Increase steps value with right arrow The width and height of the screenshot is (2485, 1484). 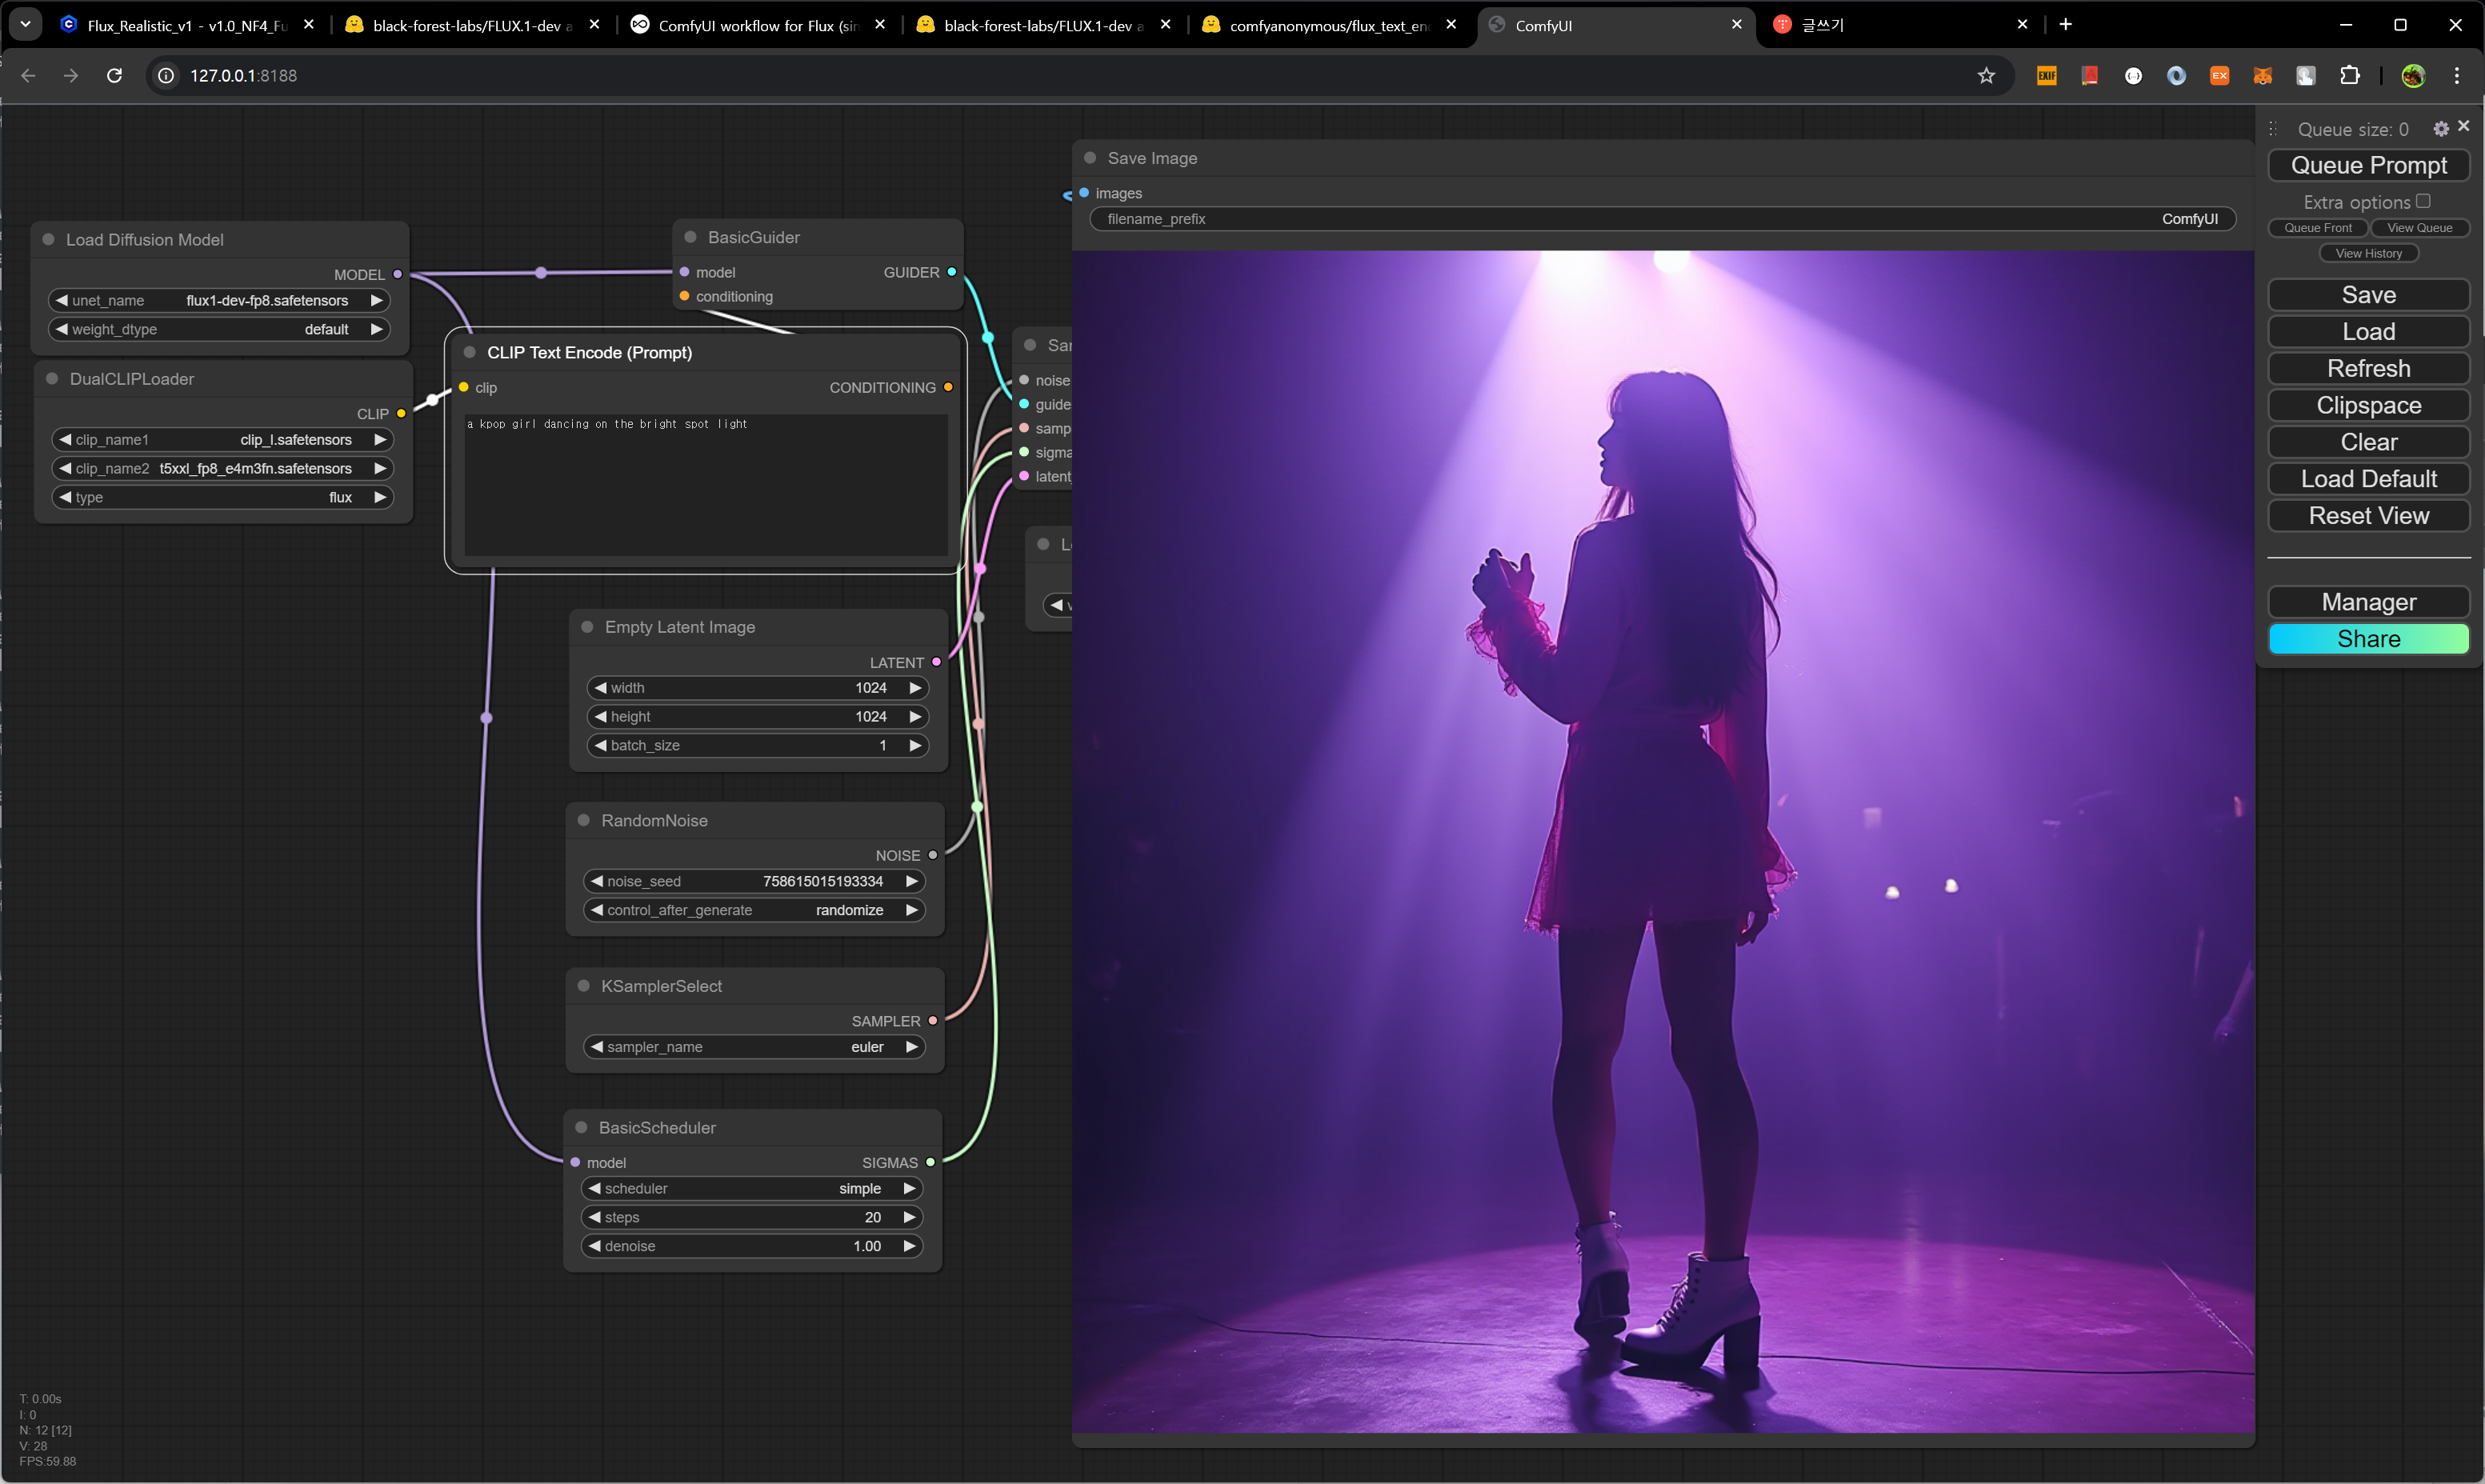tap(909, 1217)
